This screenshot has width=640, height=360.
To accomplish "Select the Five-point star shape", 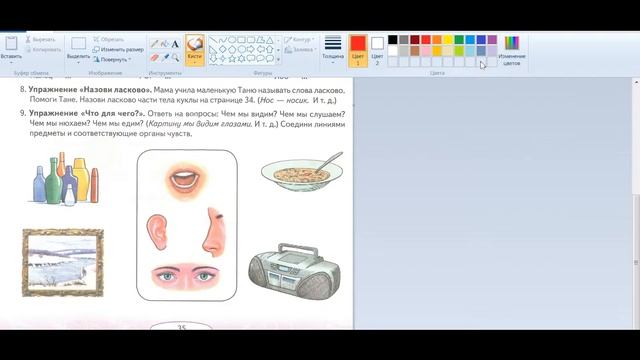I will pos(232,59).
